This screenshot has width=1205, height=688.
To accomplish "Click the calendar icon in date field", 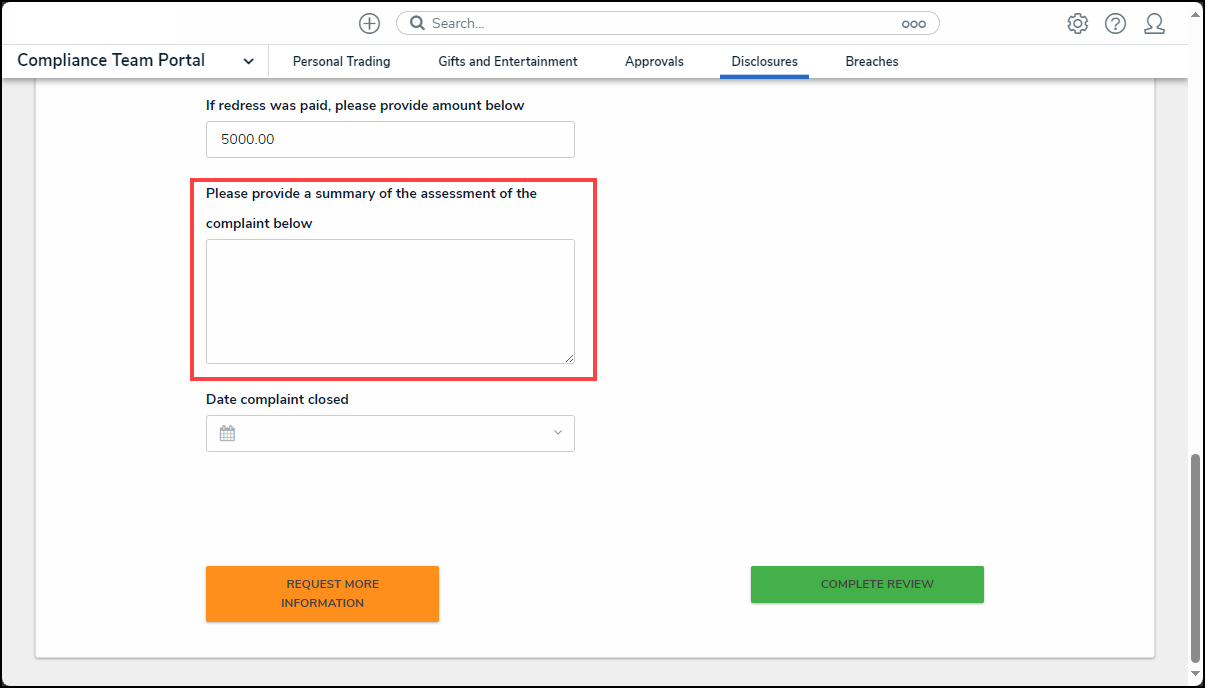I will tap(227, 433).
